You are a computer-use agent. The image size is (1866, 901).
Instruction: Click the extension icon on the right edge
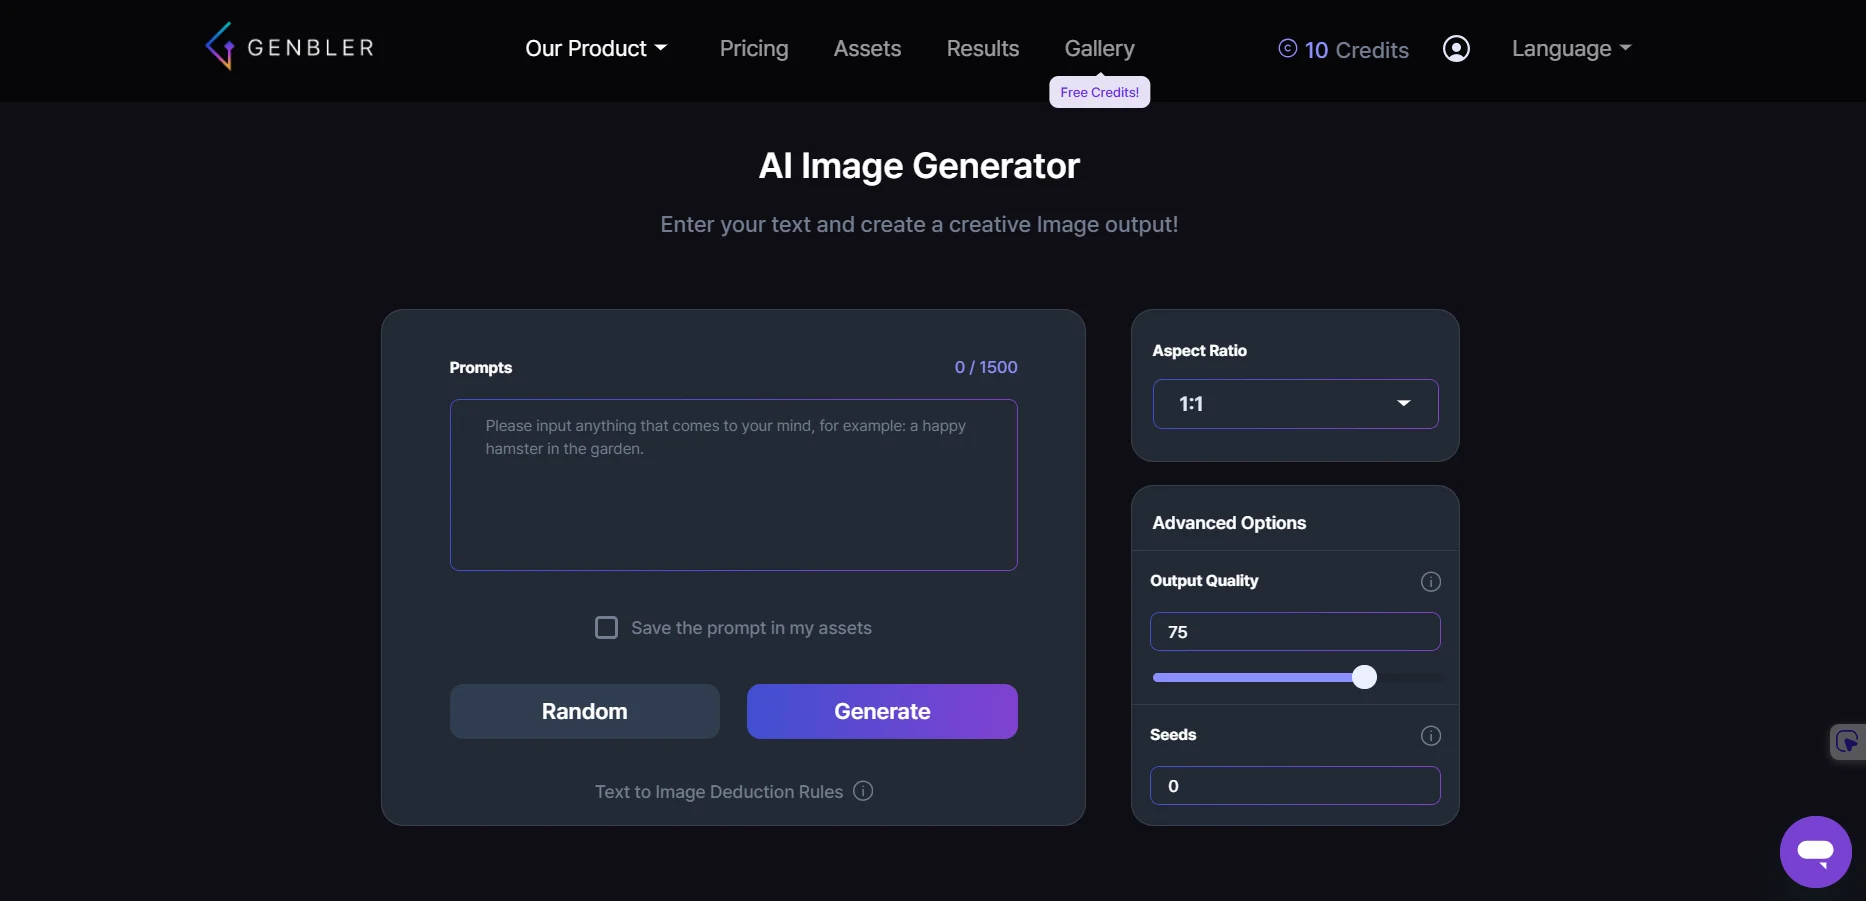1847,742
